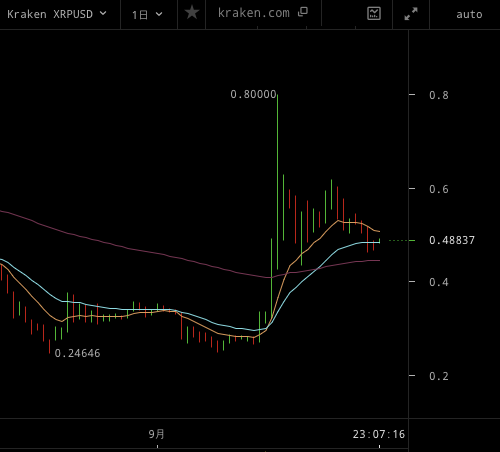Image resolution: width=500 pixels, height=452 pixels.
Task: Click the 23:07:16 time label
Action: pos(379,434)
